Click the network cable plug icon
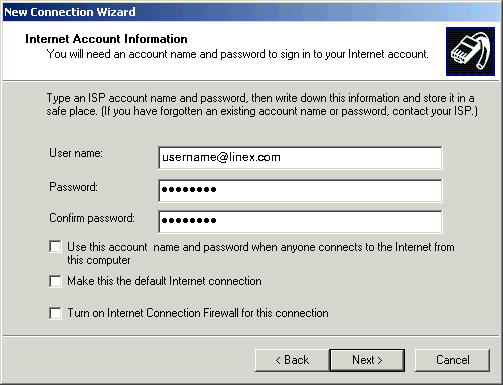The height and width of the screenshot is (385, 503). click(470, 51)
